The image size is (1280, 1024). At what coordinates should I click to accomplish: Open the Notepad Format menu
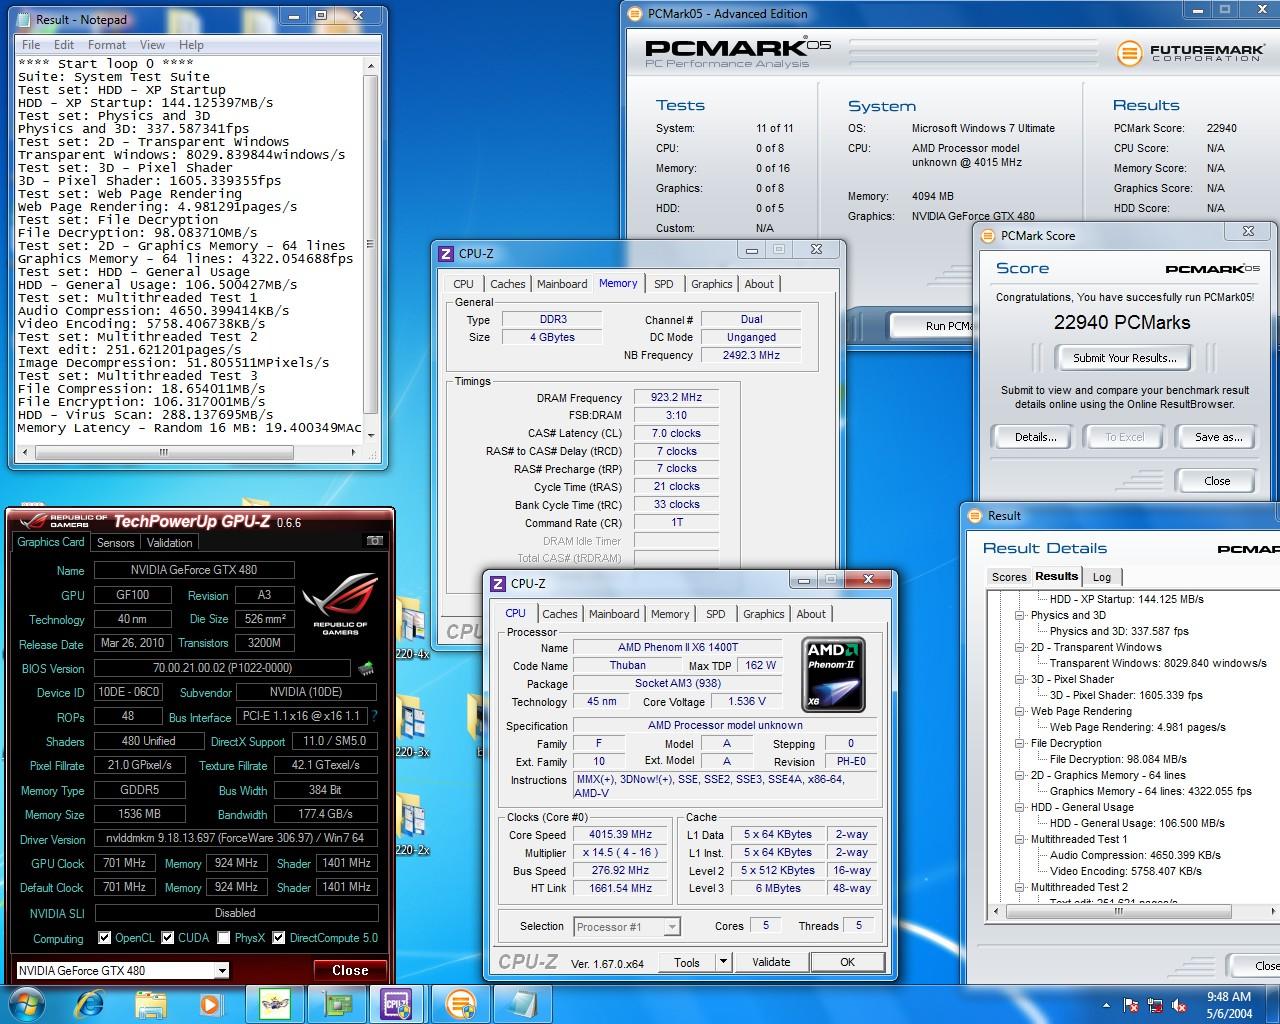[107, 45]
